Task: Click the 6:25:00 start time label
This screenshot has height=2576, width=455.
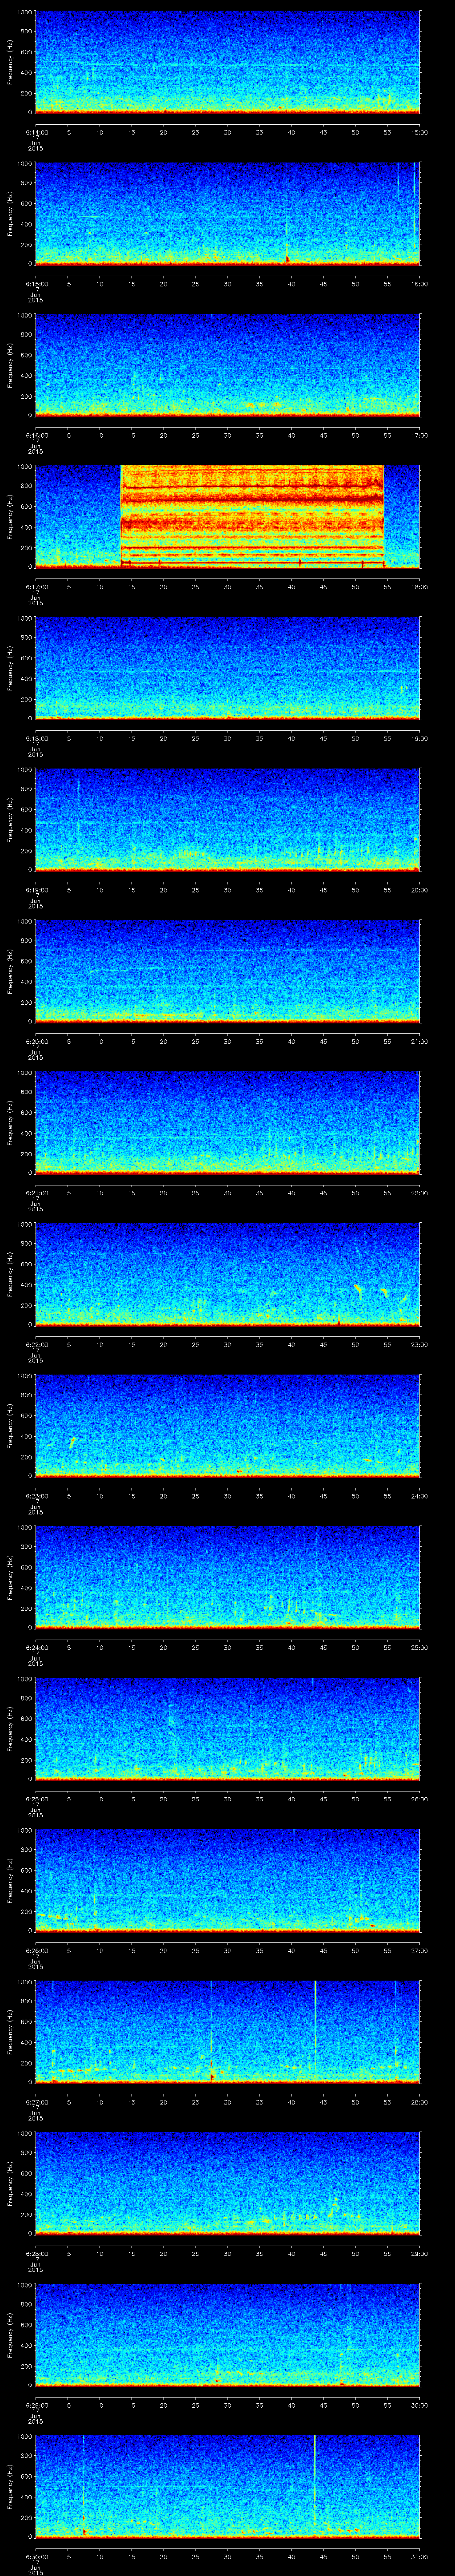Action: 36,1799
